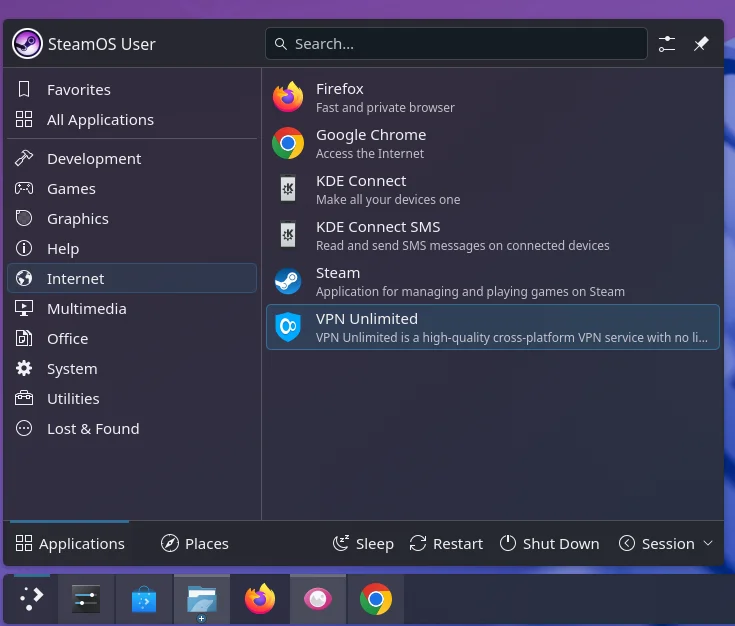This screenshot has height=626, width=735.
Task: Open the System category
Action: [x=132, y=369]
